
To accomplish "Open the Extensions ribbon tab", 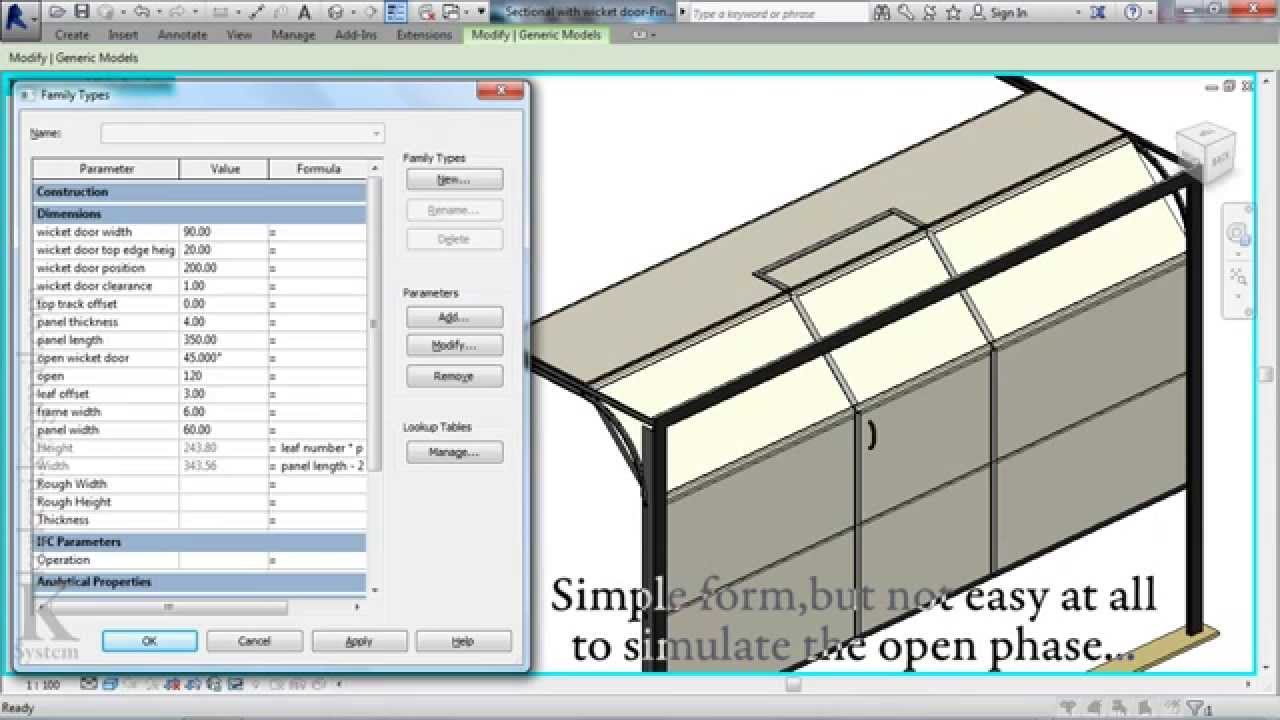I will pyautogui.click(x=424, y=35).
